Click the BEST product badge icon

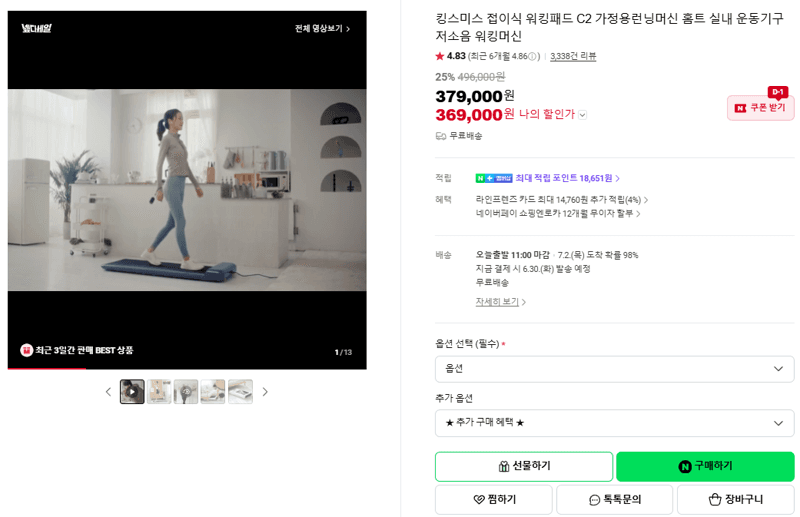26,351
